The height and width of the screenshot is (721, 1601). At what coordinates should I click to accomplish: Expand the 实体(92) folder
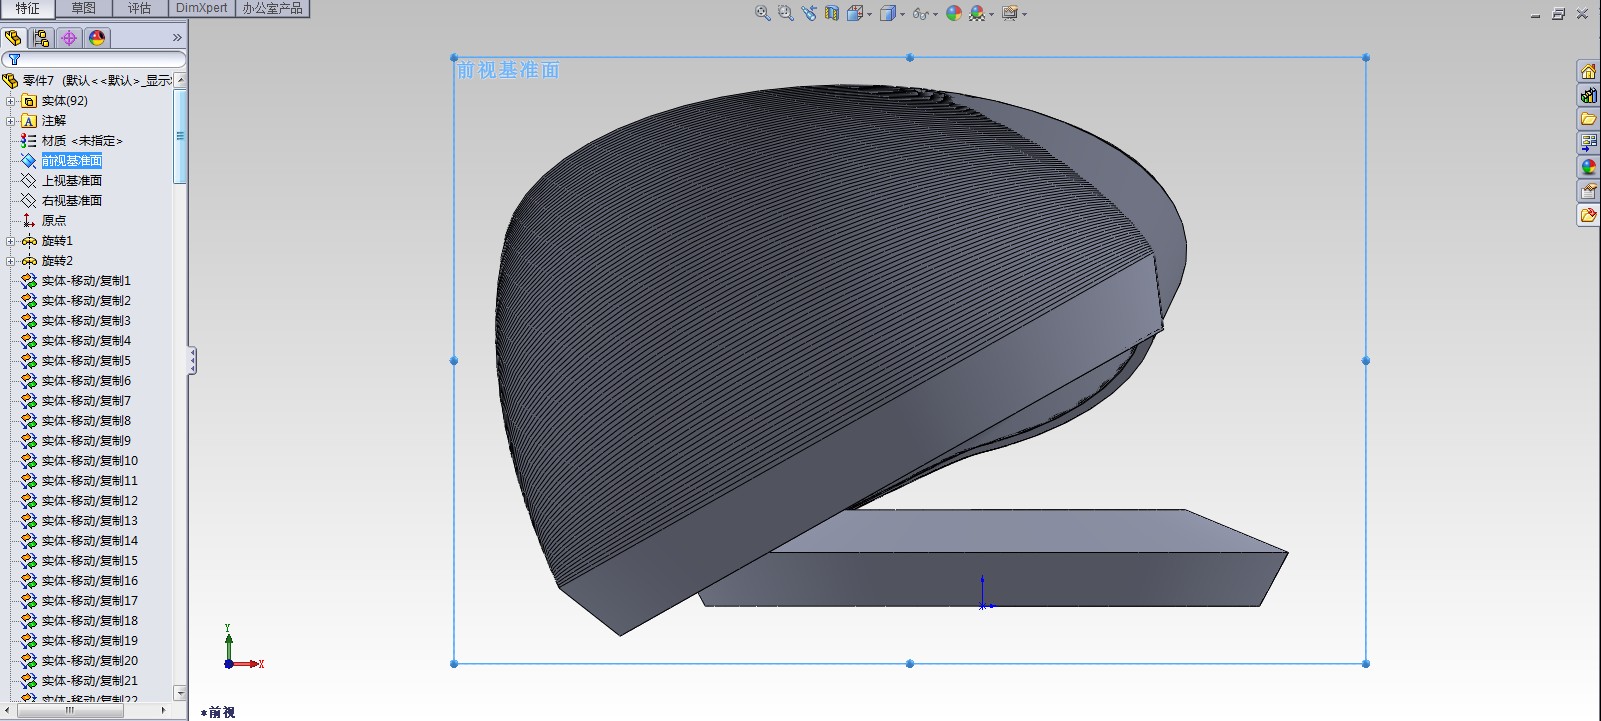[11, 101]
